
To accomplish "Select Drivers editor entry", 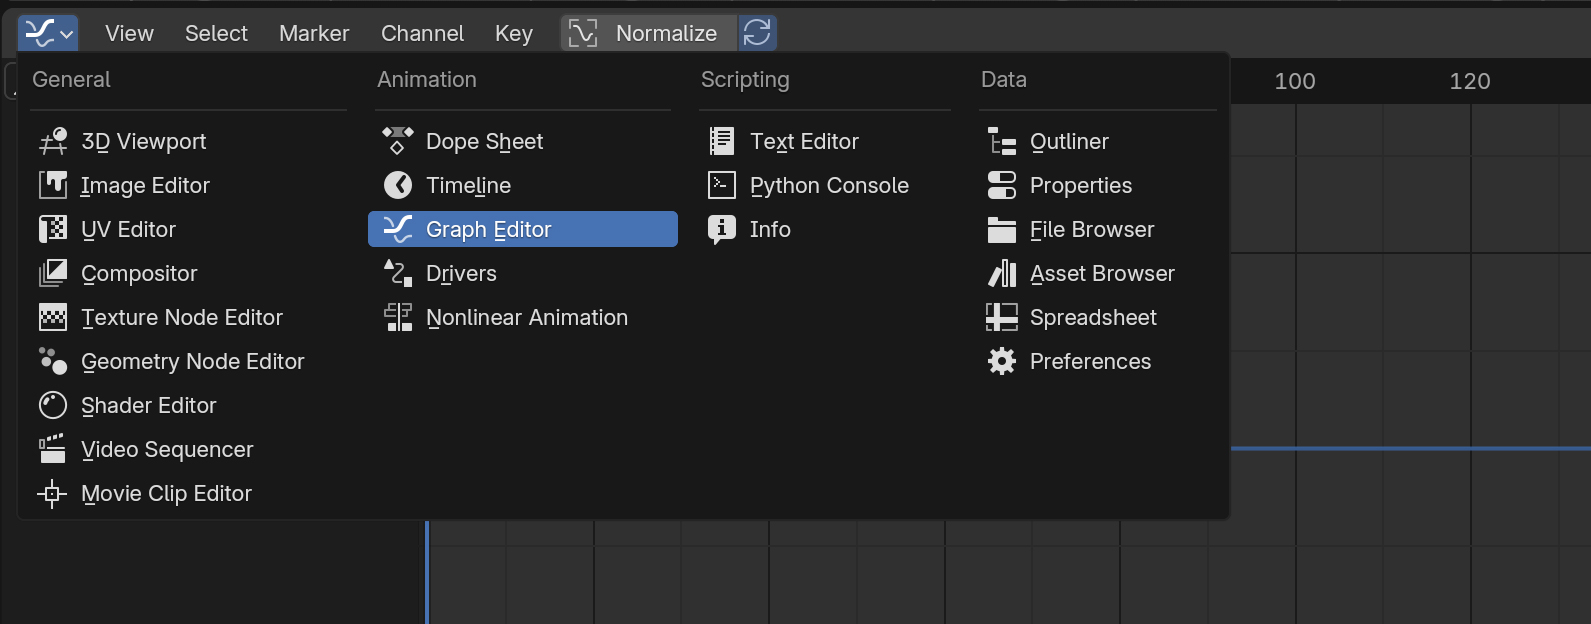I will (x=523, y=273).
